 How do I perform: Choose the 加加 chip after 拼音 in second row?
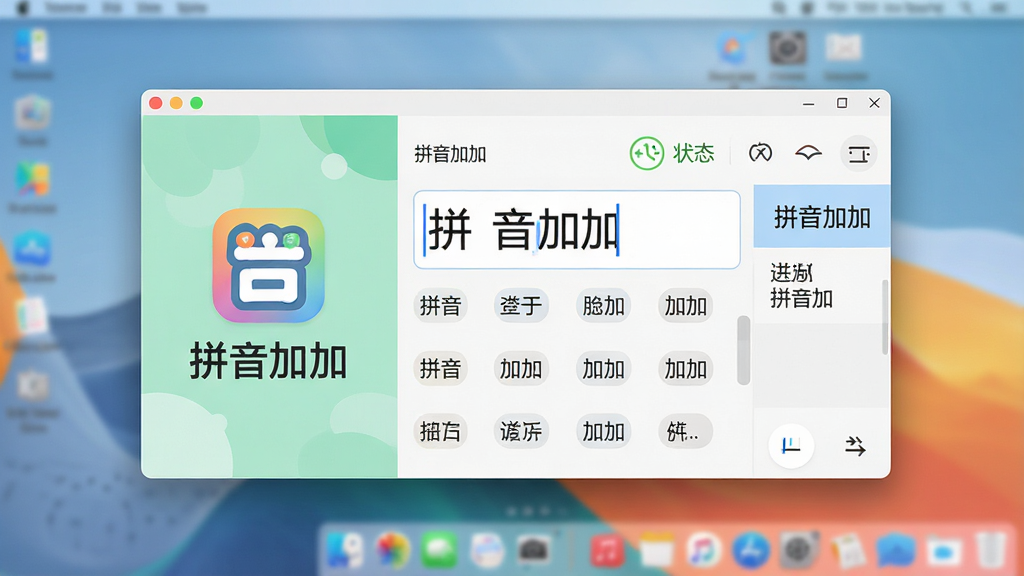pos(520,368)
